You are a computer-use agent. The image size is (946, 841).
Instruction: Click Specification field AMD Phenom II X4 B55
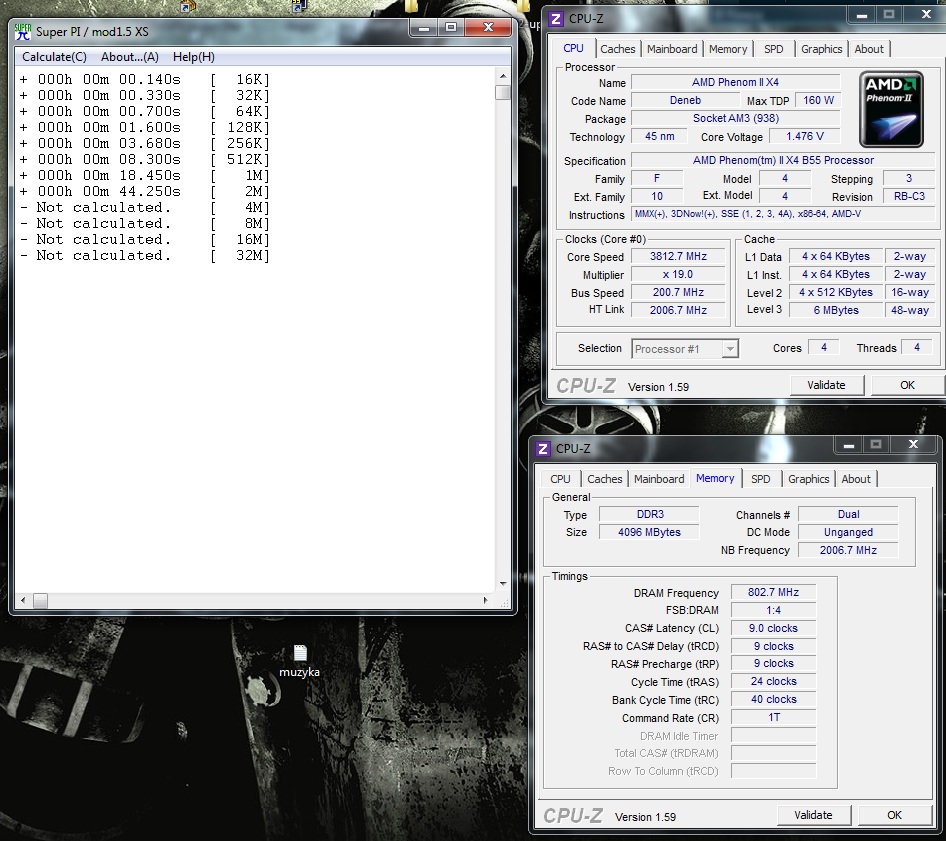[783, 160]
